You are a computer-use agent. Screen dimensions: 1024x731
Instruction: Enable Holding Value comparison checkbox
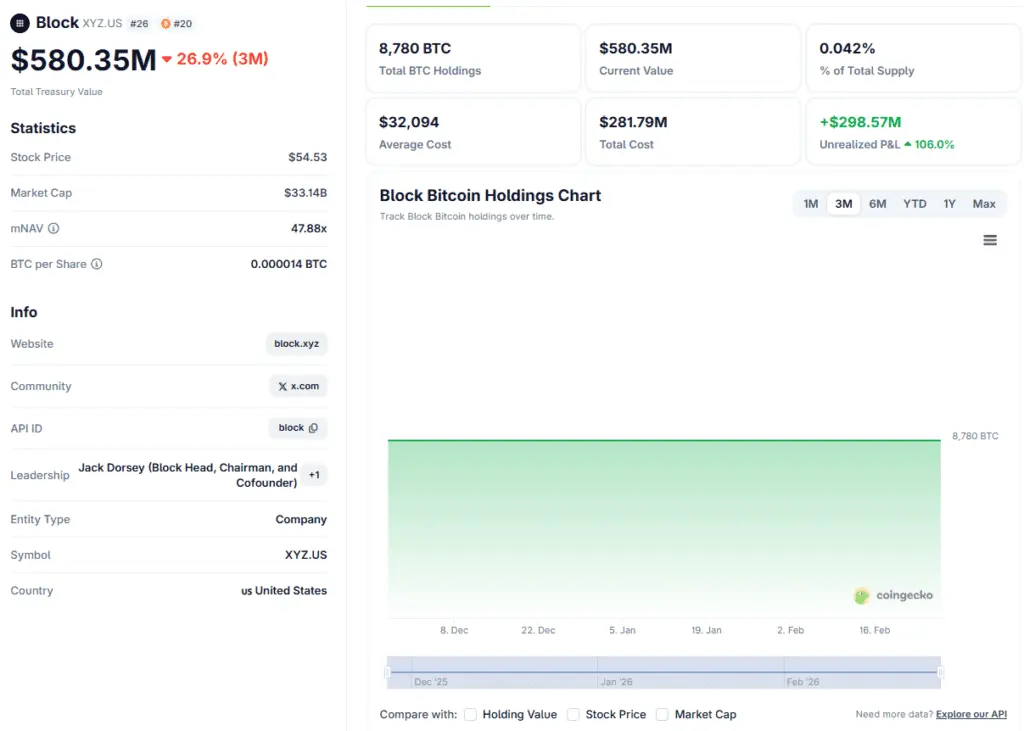point(470,714)
